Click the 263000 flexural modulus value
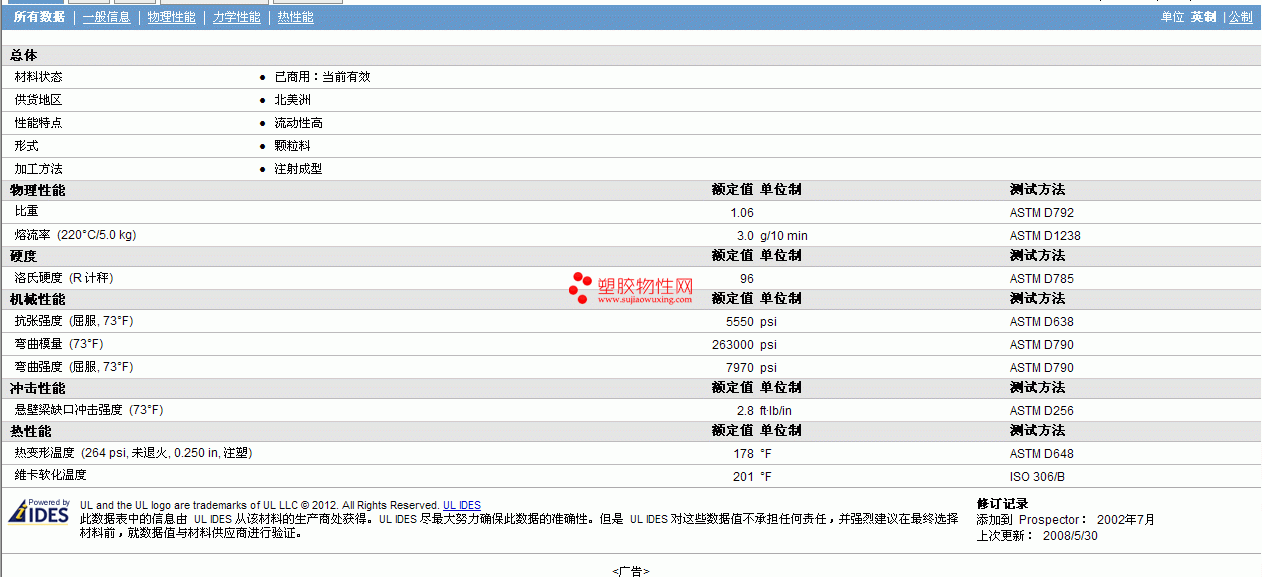The height and width of the screenshot is (577, 1262). pyautogui.click(x=733, y=345)
